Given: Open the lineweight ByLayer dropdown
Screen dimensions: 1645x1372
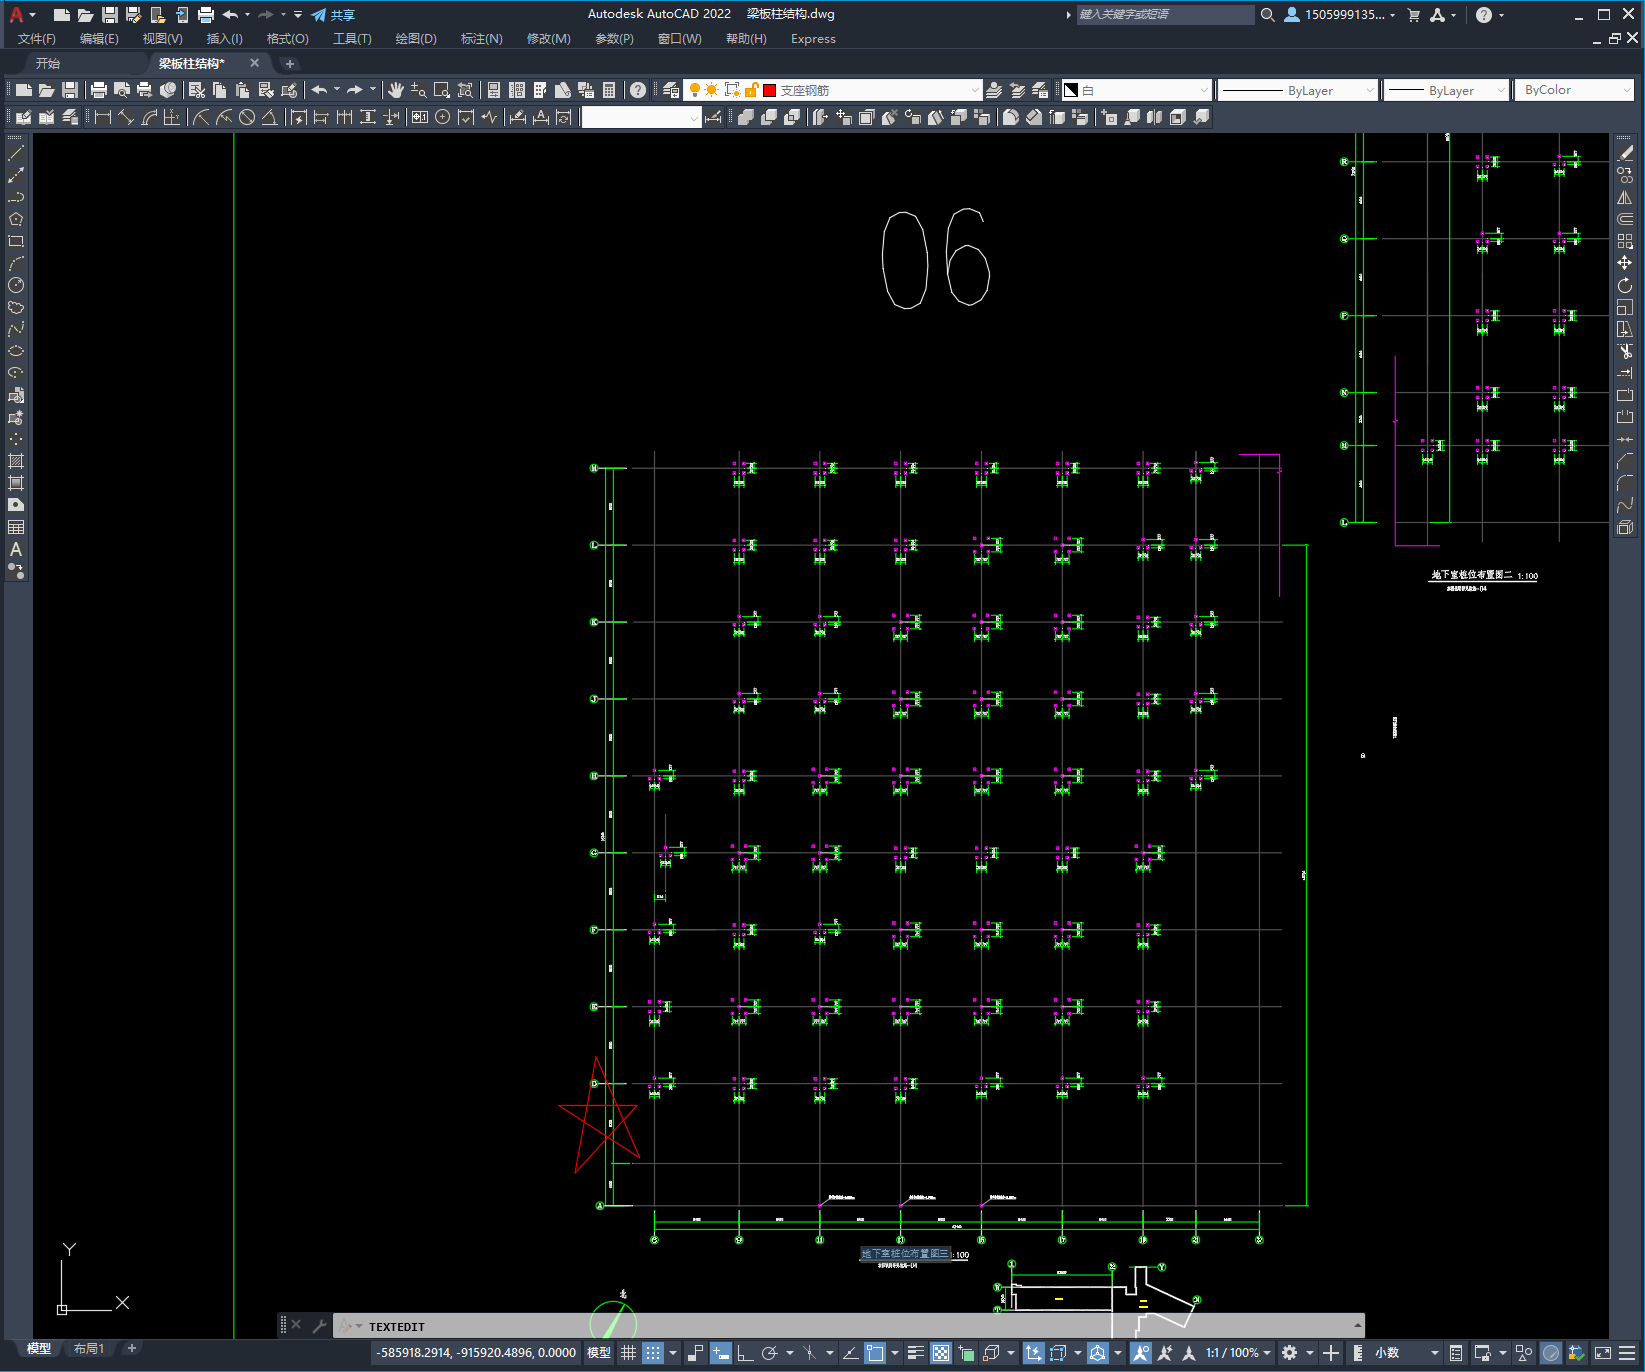Looking at the screenshot, I should click(1446, 90).
